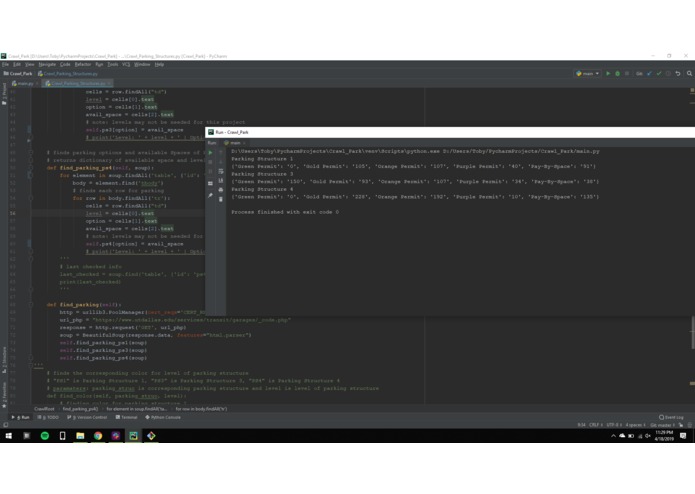Open the Help menu
The height and width of the screenshot is (494, 695).
[x=160, y=65]
